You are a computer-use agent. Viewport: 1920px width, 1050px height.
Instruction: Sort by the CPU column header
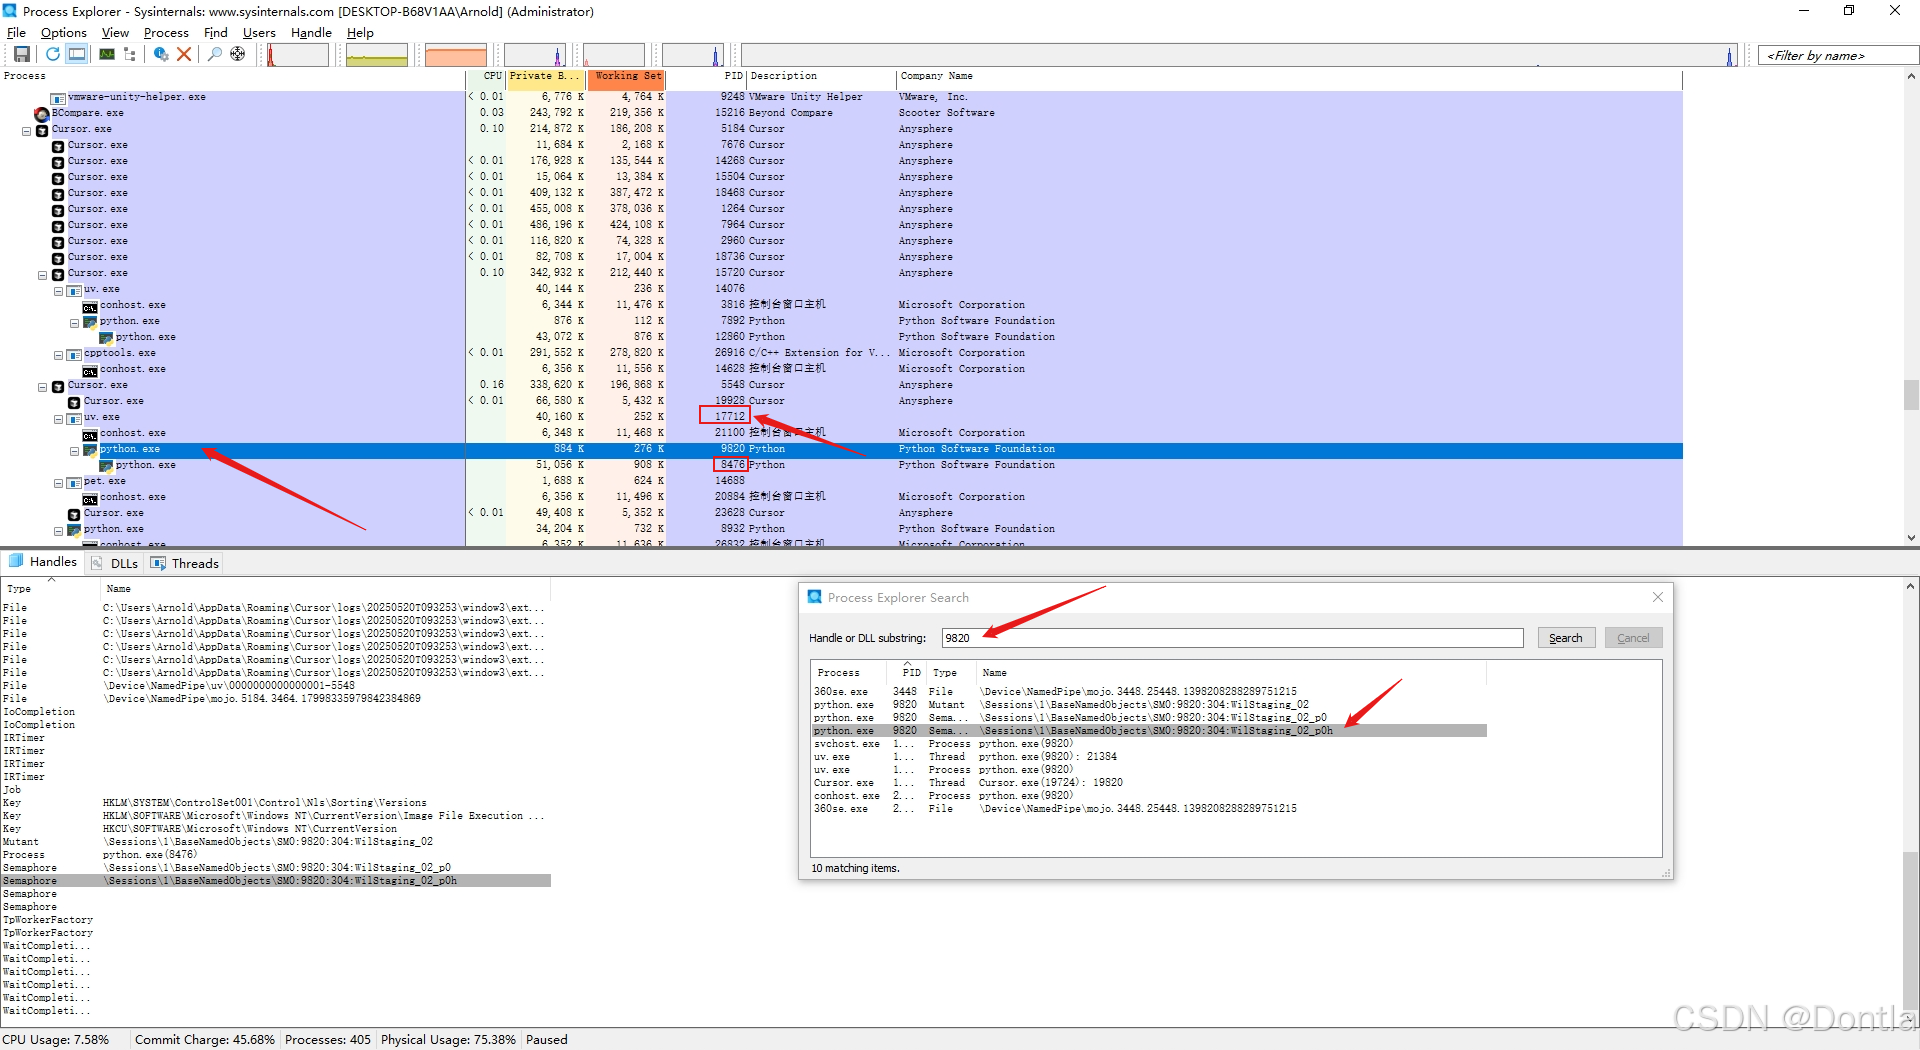[x=486, y=76]
